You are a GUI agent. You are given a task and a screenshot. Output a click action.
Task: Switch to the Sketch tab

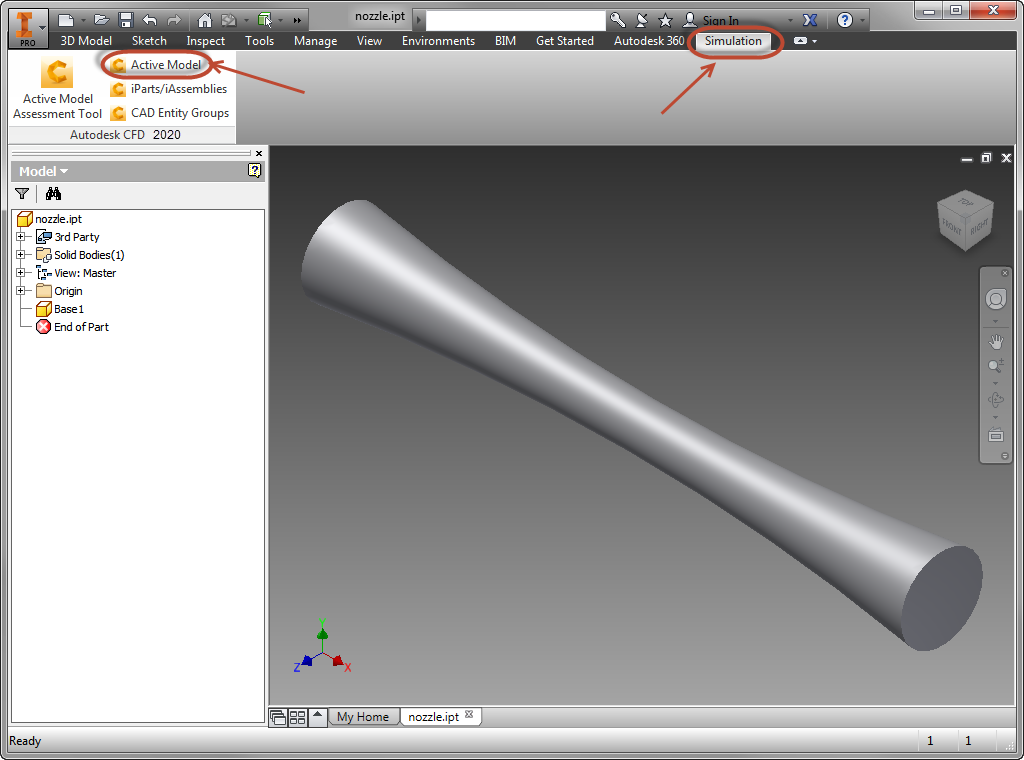[x=149, y=40]
